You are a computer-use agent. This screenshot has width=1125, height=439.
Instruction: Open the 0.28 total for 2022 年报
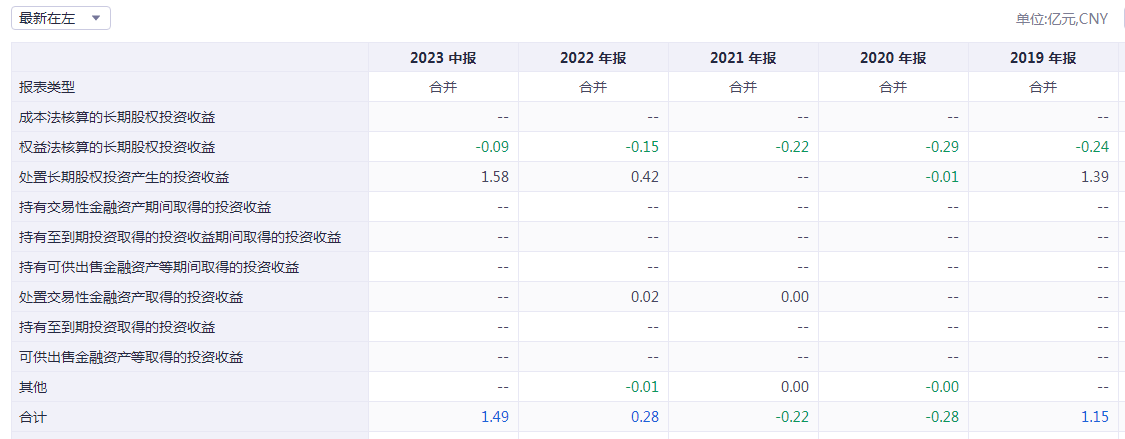click(x=645, y=417)
